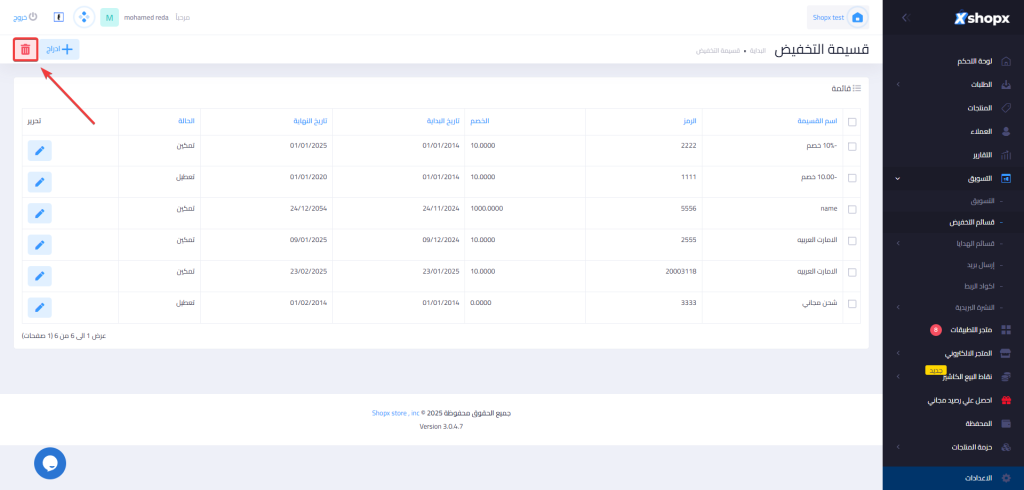This screenshot has width=1024, height=490.
Task: Edit the coupon with code 5556
Action: (x=39, y=213)
